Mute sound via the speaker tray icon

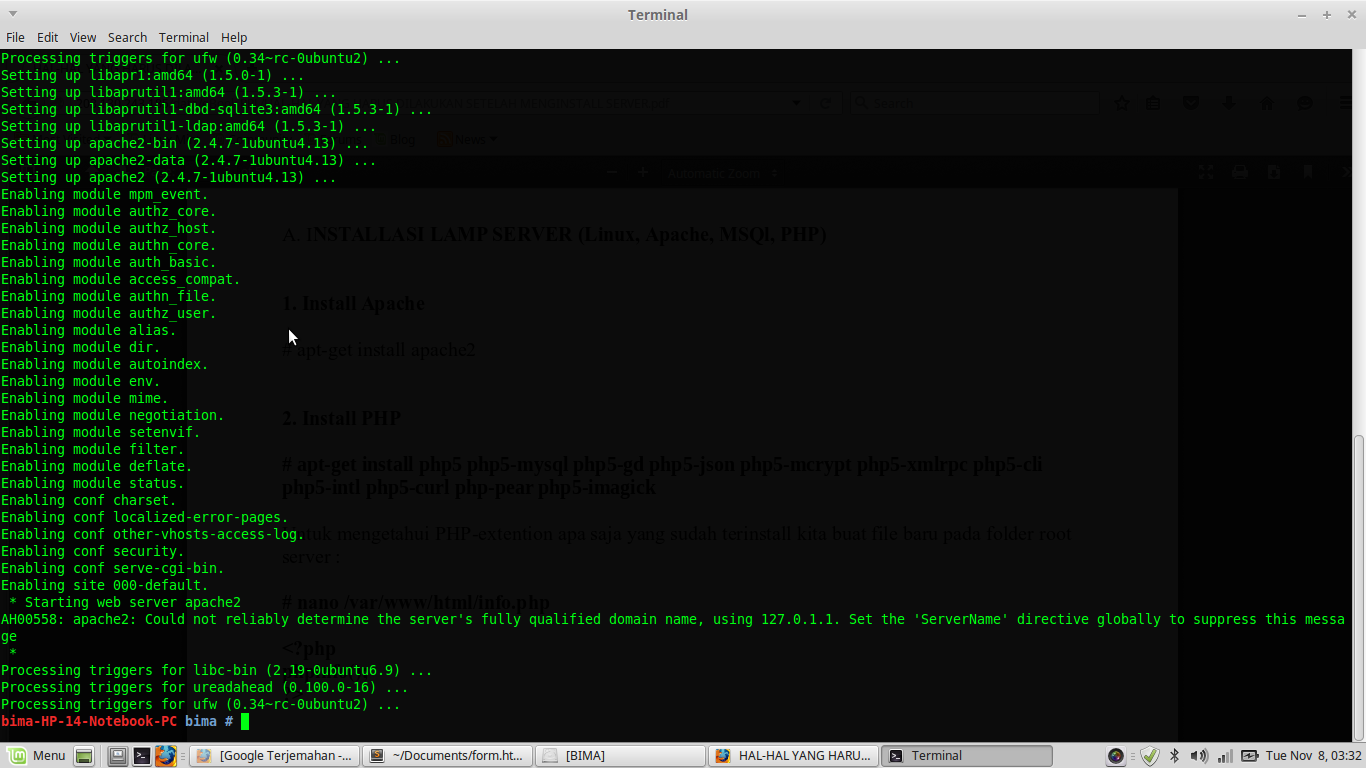1199,756
